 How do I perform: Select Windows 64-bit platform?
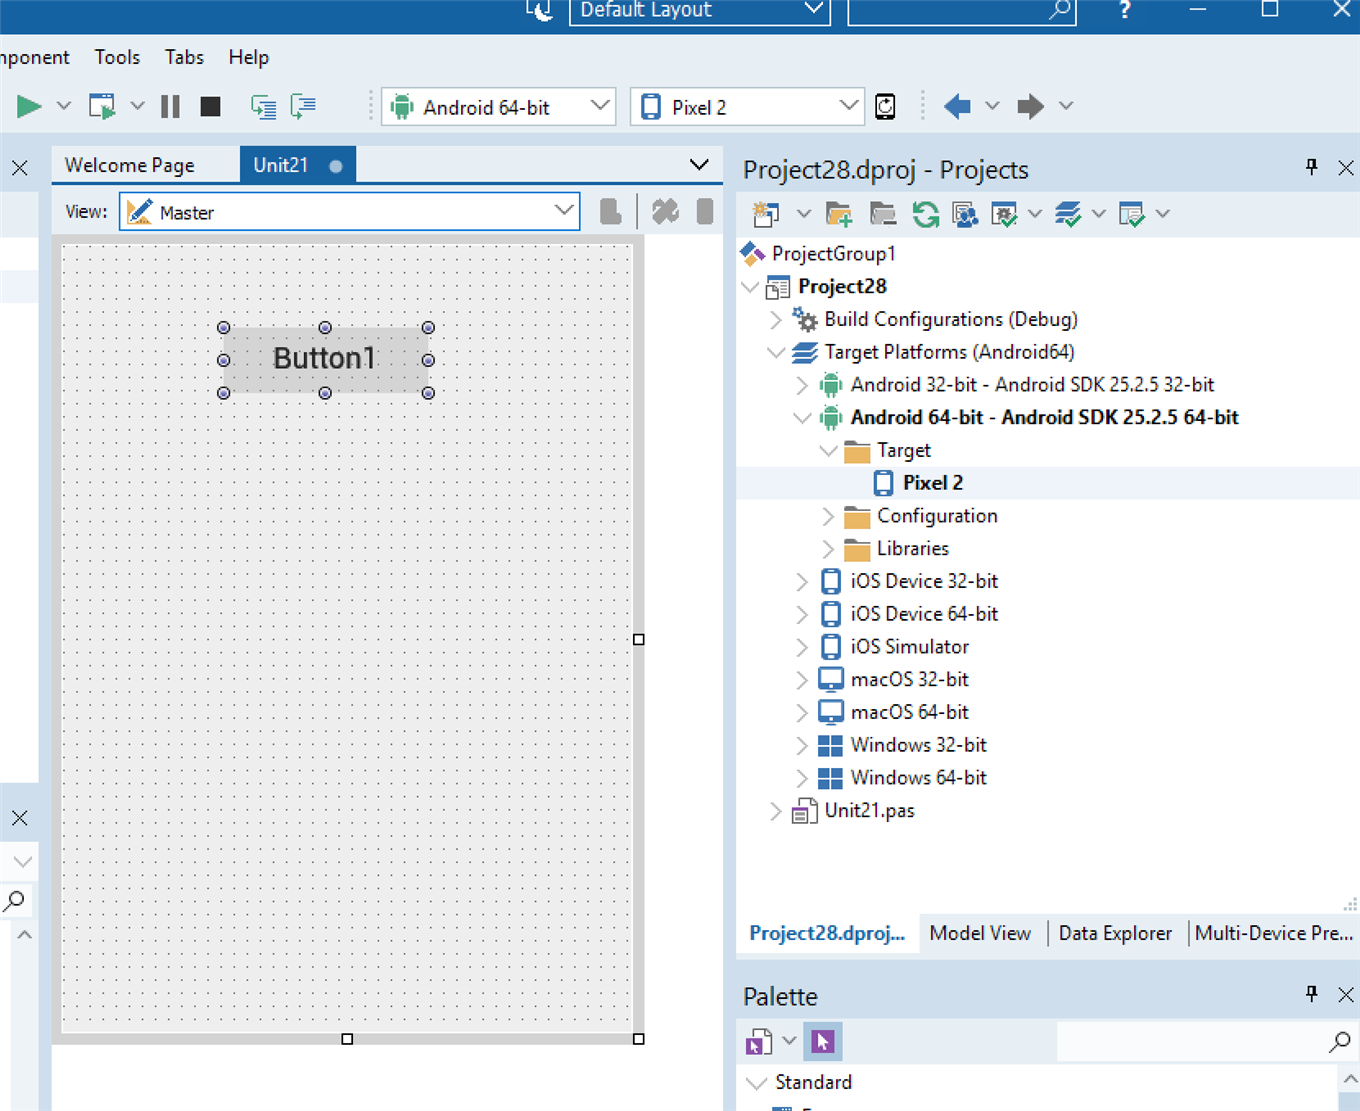[918, 778]
